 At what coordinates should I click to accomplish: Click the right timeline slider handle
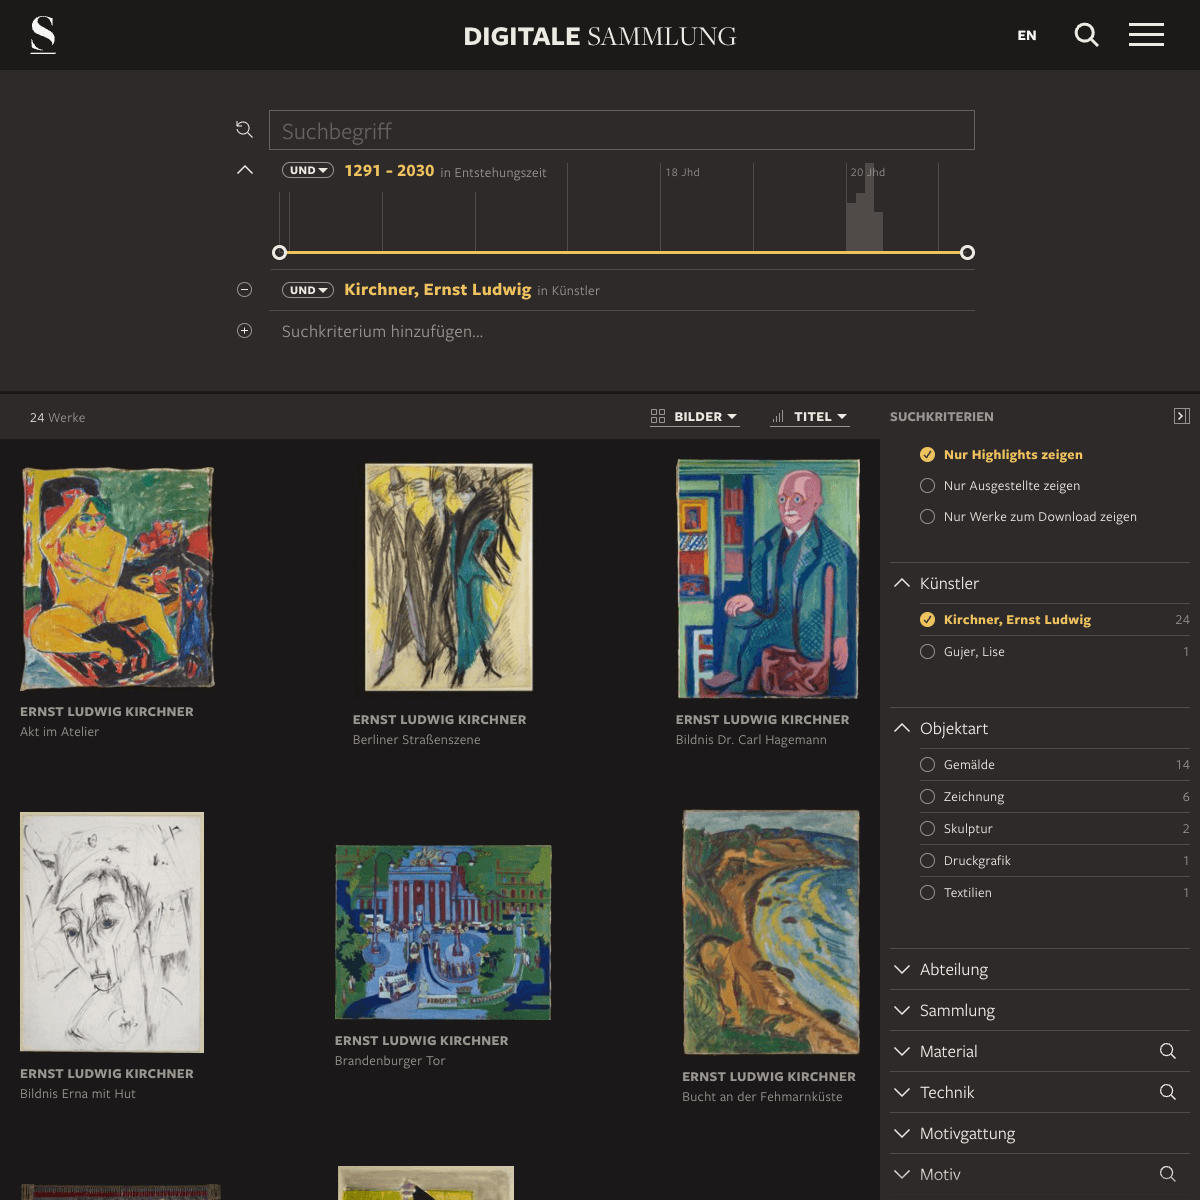pos(967,252)
